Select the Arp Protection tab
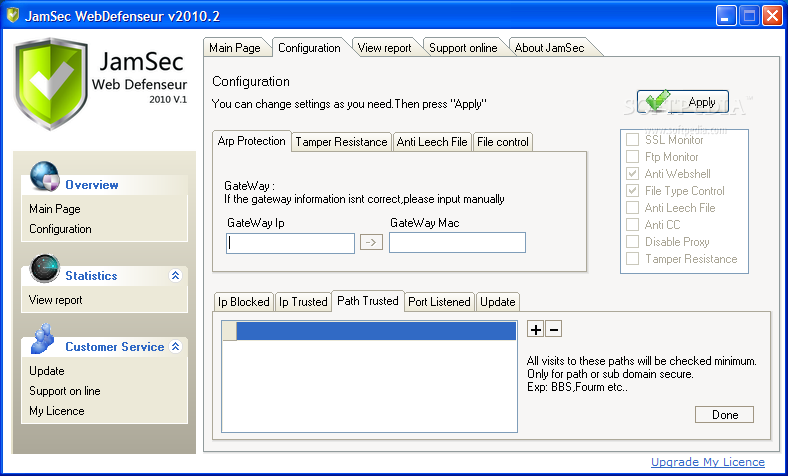788x476 pixels. (252, 141)
